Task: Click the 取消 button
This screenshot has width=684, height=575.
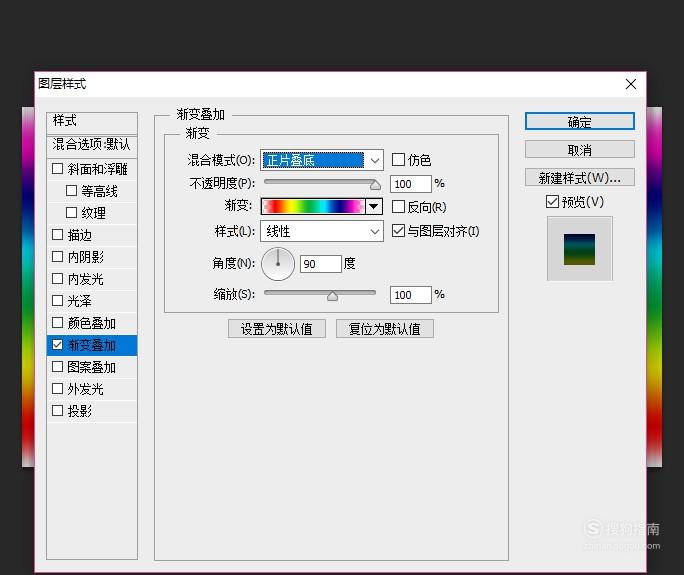Action: tap(579, 150)
